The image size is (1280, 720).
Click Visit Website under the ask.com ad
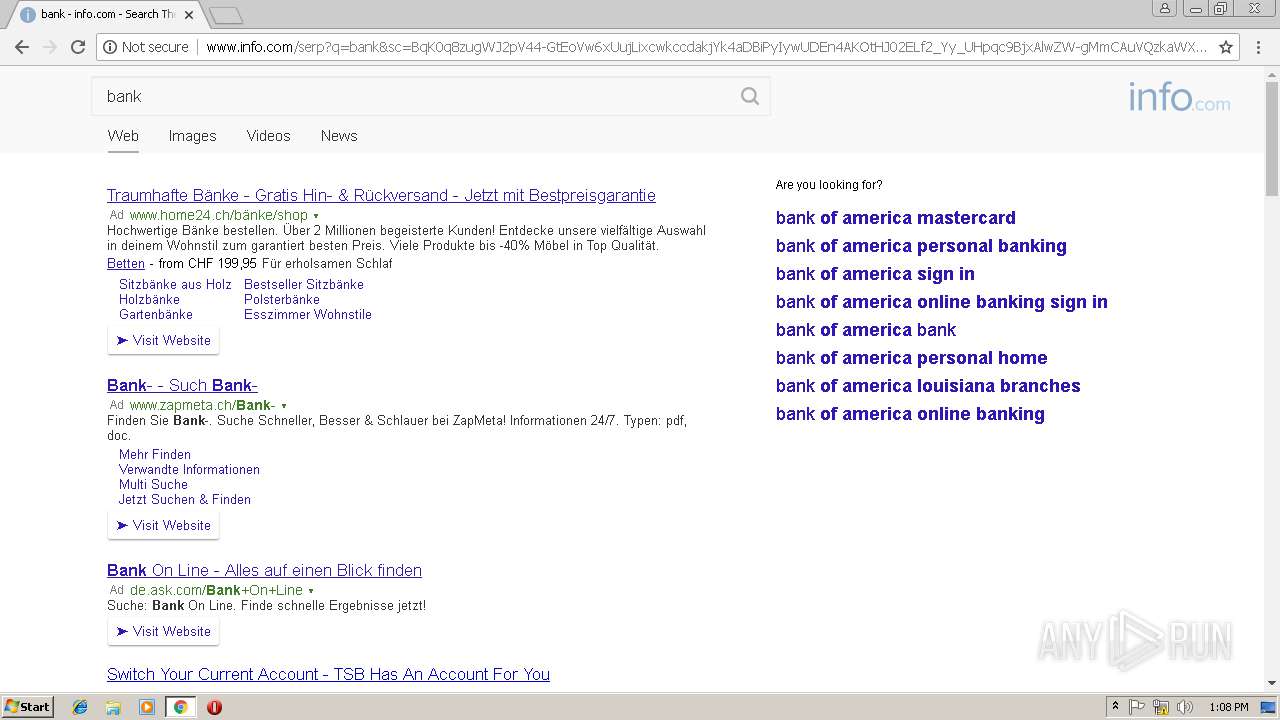point(163,632)
